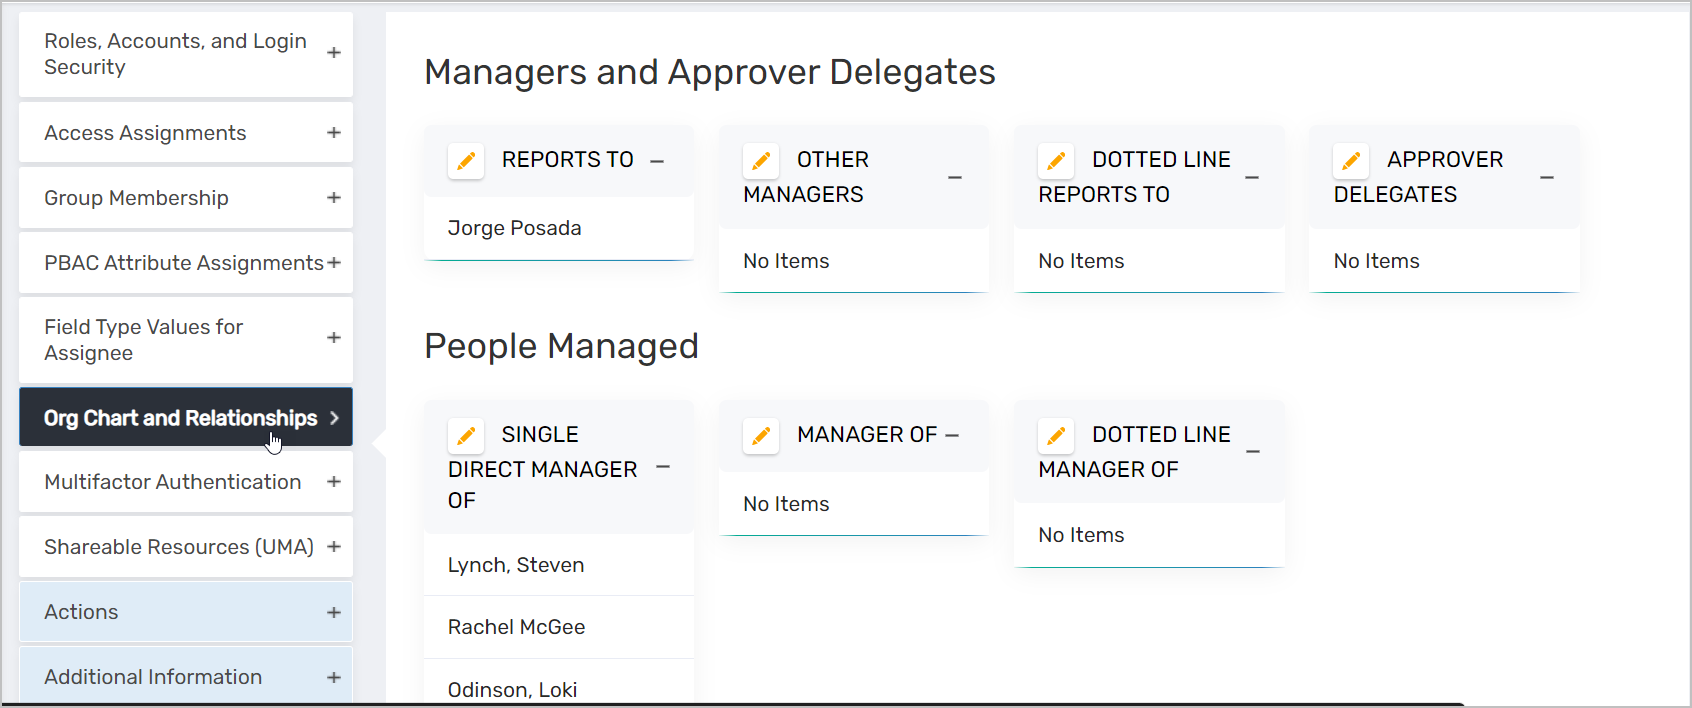Open the edit pencil for OTHER MANAGERS
Screen dimensions: 1692x708
click(x=760, y=160)
